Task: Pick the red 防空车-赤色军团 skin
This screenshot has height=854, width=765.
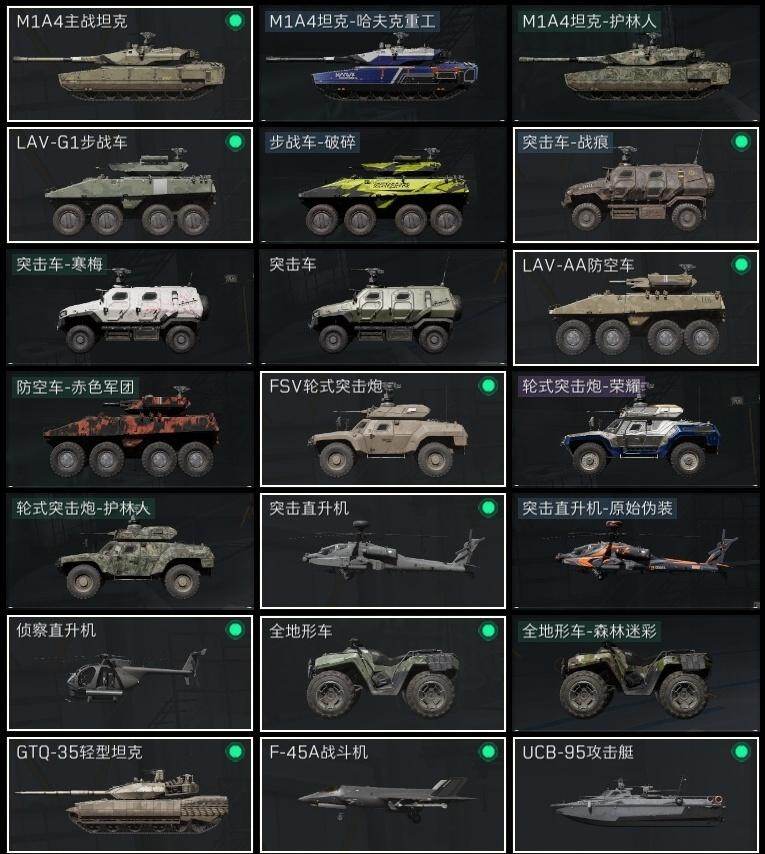Action: [130, 429]
